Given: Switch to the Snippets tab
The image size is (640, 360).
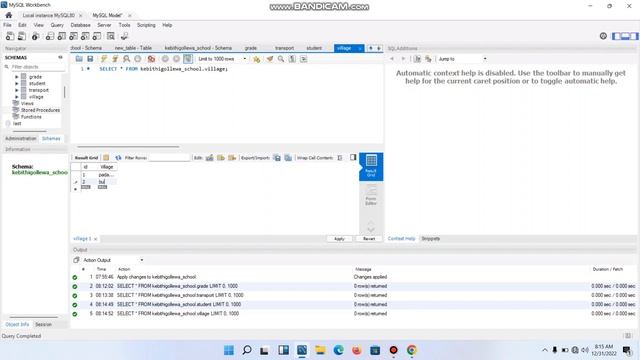Looking at the screenshot, I should pyautogui.click(x=431, y=239).
